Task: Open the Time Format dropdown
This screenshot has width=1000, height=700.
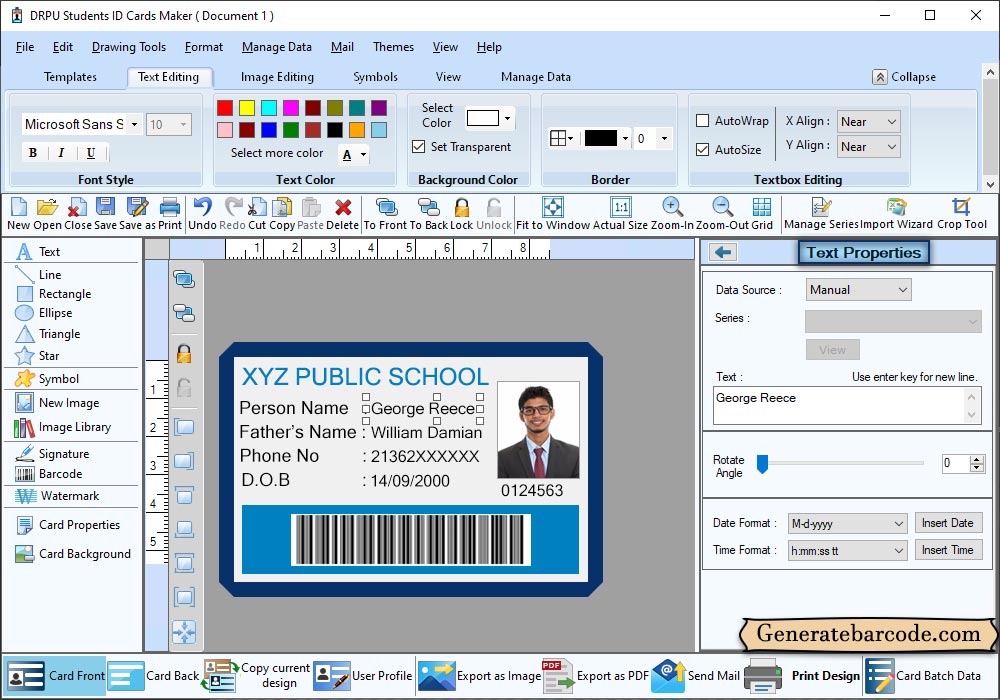Action: pos(848,550)
